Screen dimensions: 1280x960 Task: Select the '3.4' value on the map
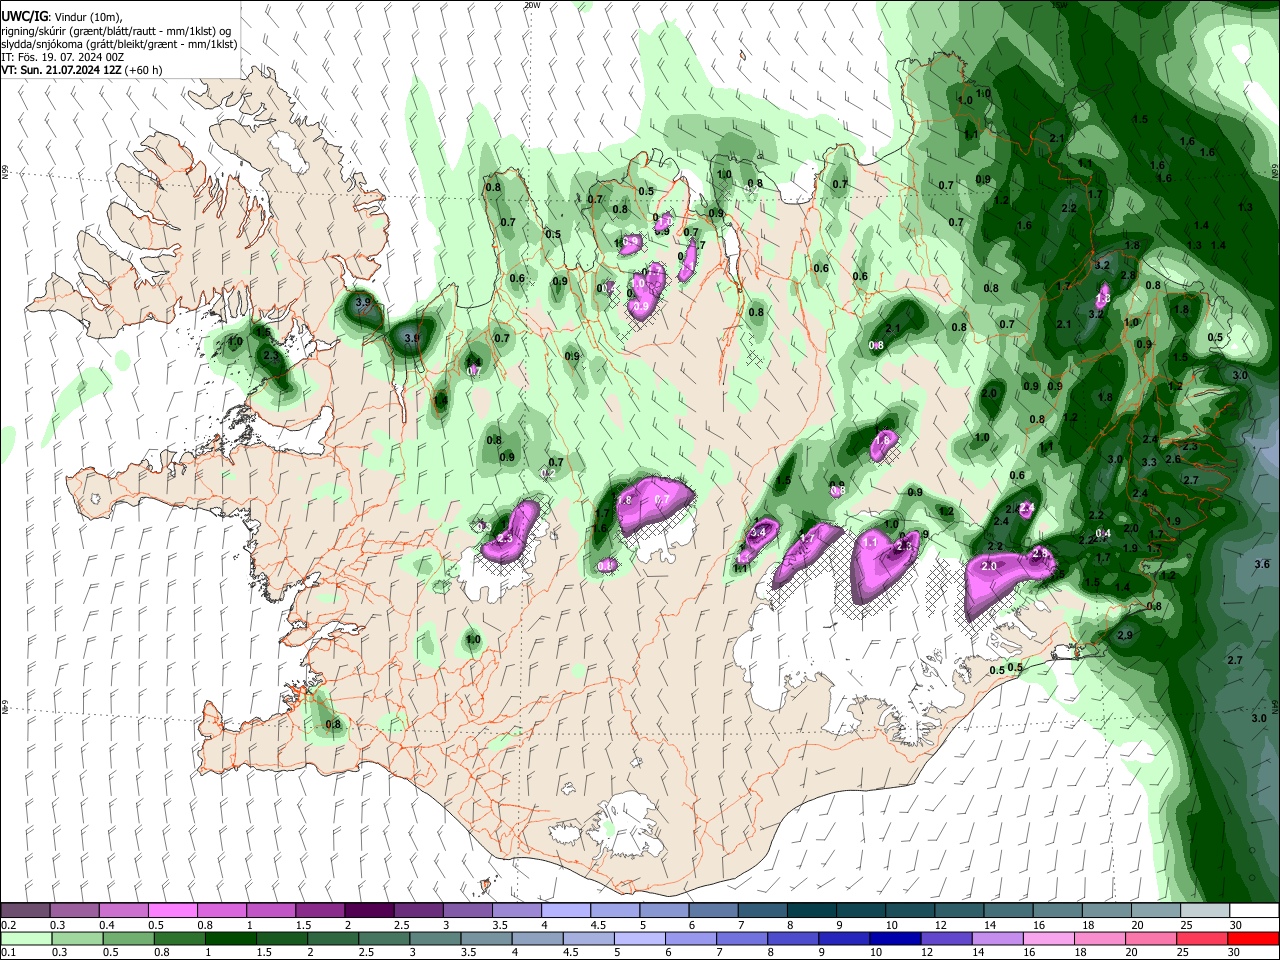(758, 533)
